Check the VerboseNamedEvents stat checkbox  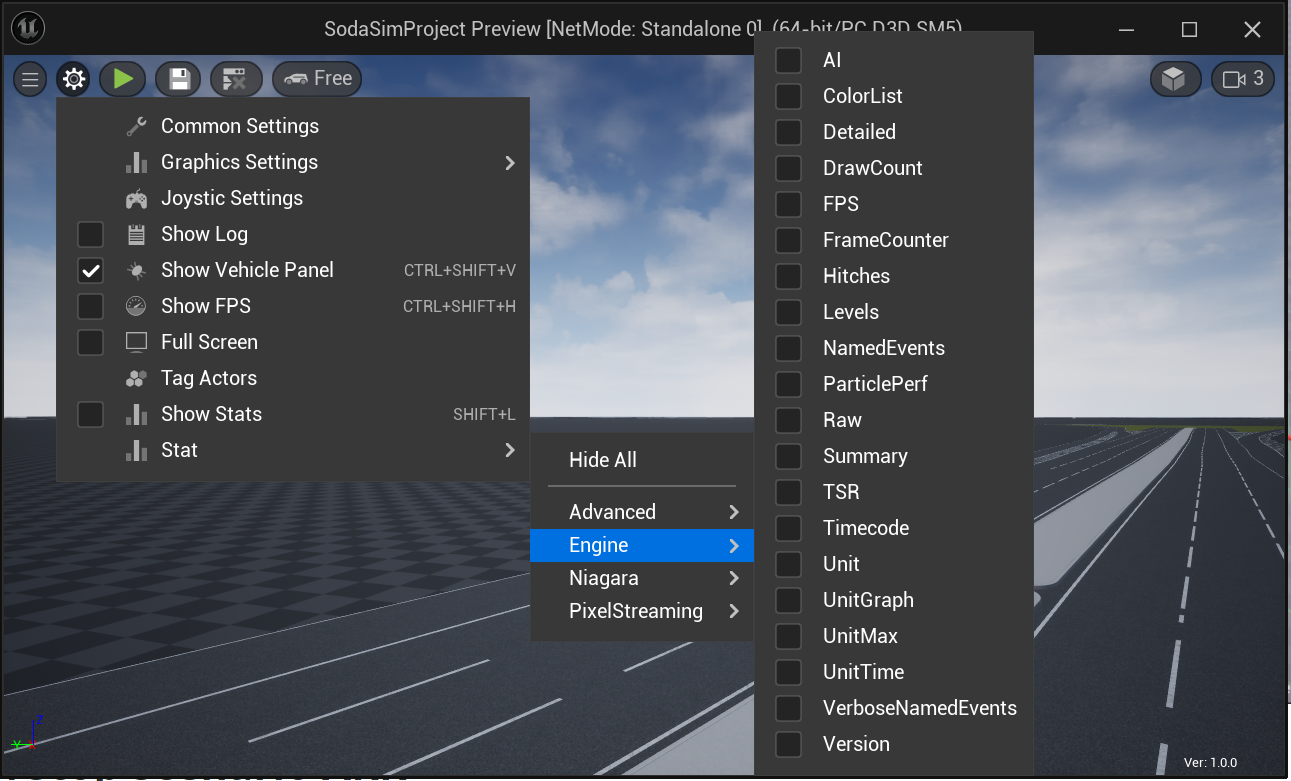pos(789,708)
